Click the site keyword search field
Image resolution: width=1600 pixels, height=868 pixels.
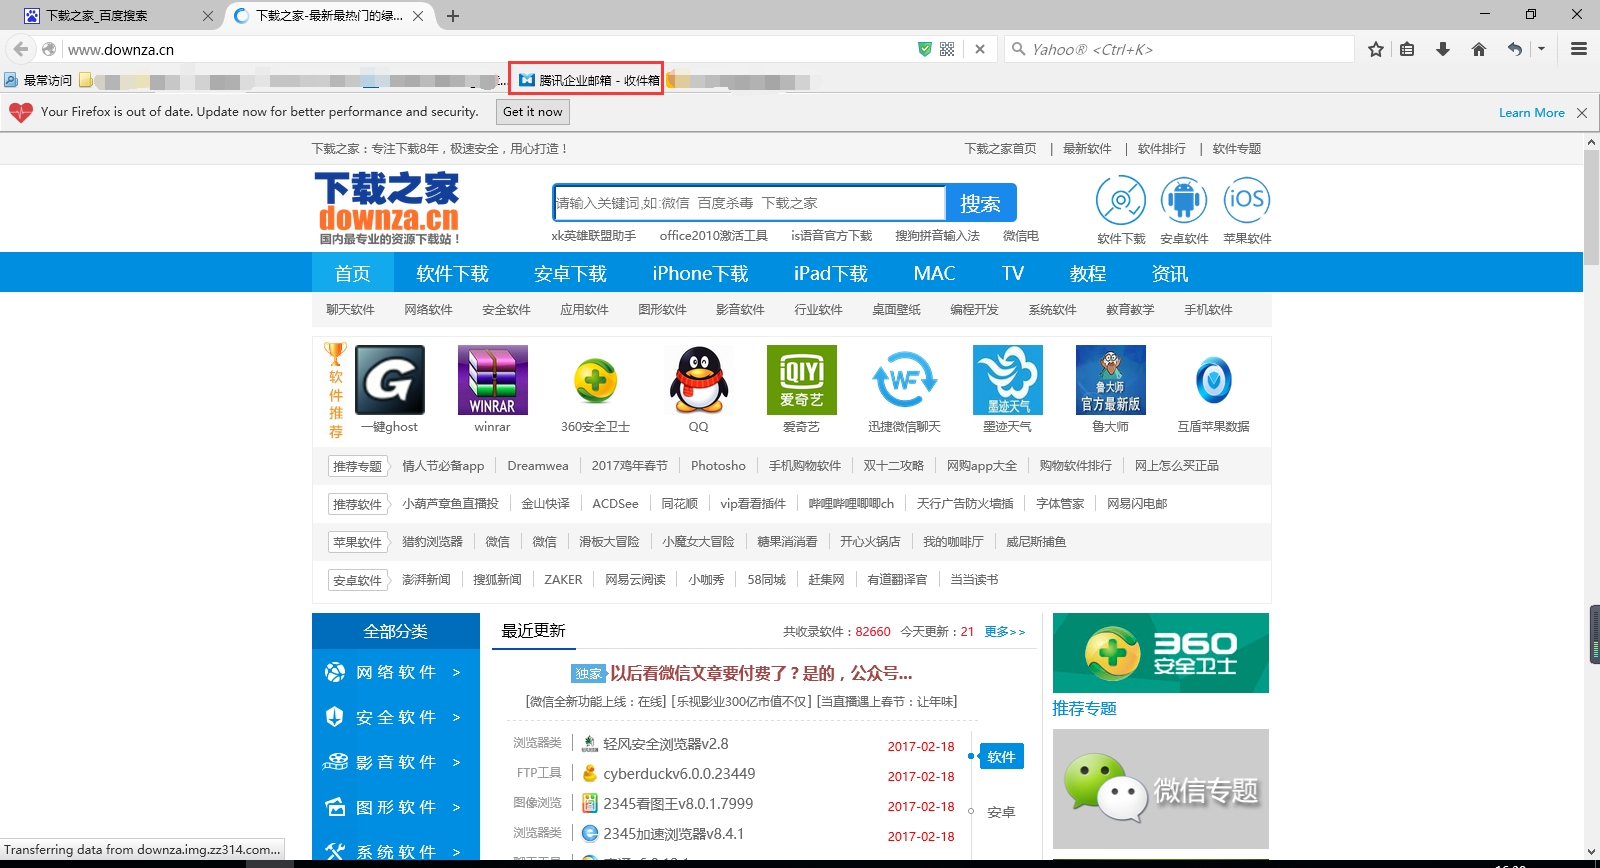click(749, 203)
